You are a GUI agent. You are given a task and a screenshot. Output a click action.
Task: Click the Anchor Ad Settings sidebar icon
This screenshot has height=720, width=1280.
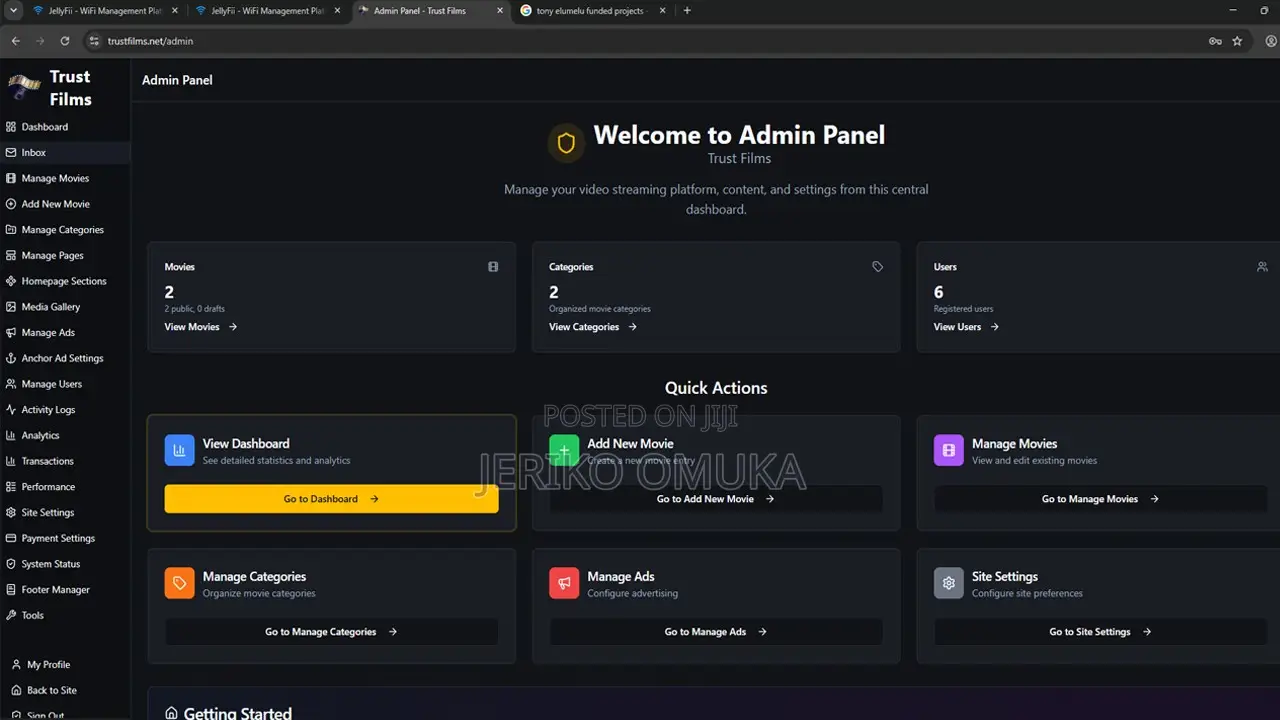pos(11,358)
